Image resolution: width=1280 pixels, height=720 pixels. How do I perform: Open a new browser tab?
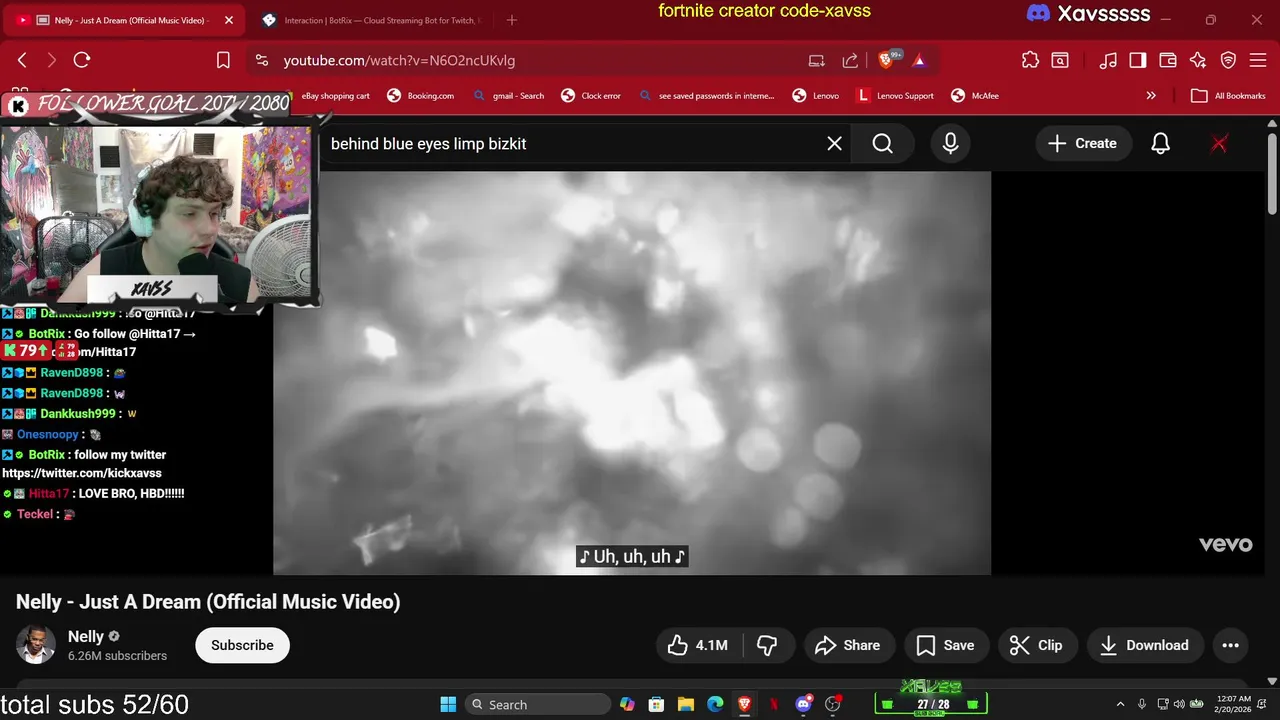[512, 20]
